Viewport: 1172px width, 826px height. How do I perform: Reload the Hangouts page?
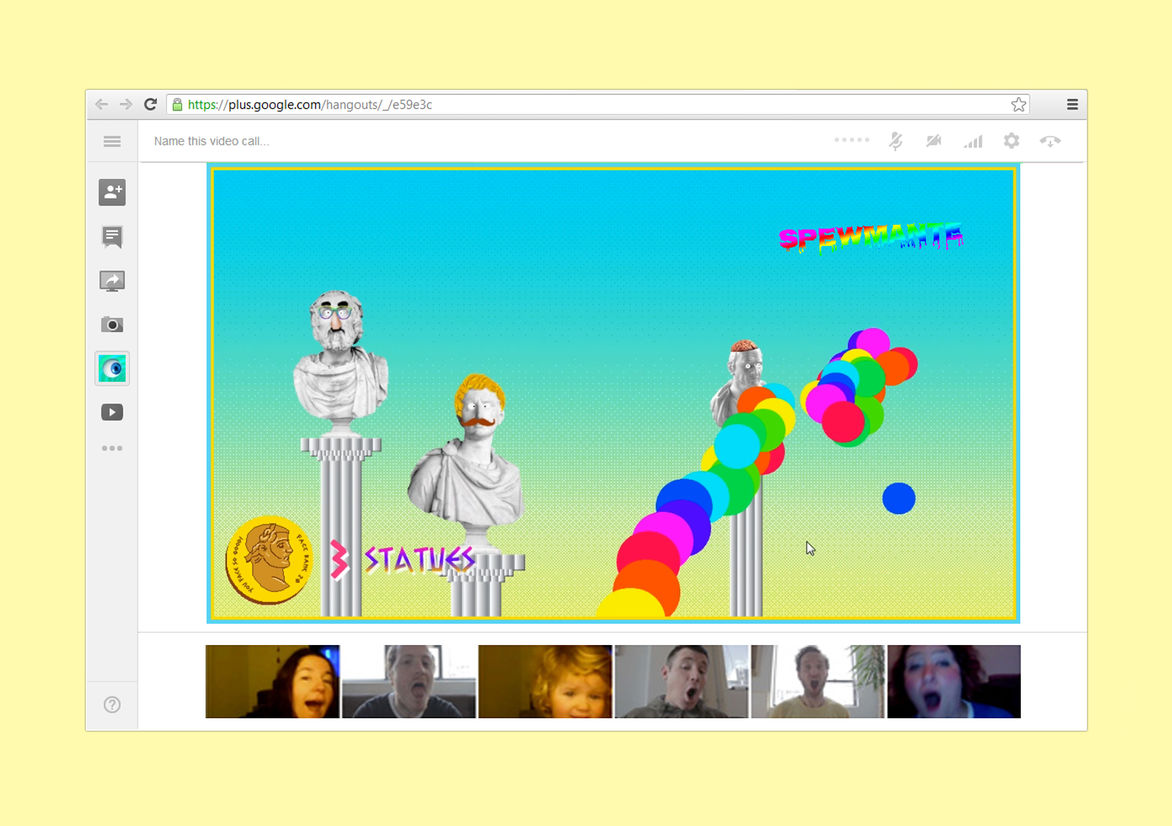[x=150, y=104]
